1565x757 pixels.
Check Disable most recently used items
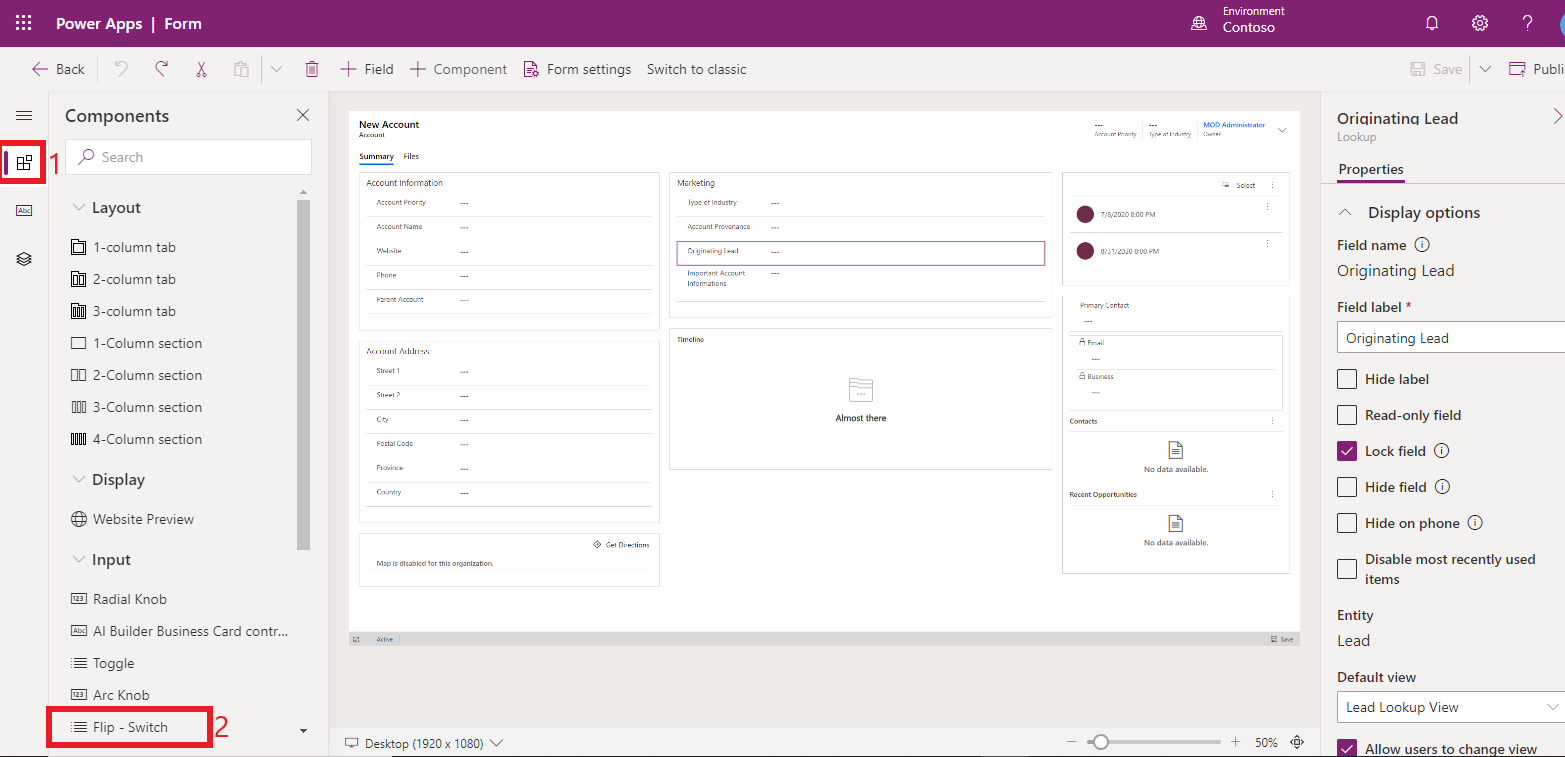tap(1347, 569)
